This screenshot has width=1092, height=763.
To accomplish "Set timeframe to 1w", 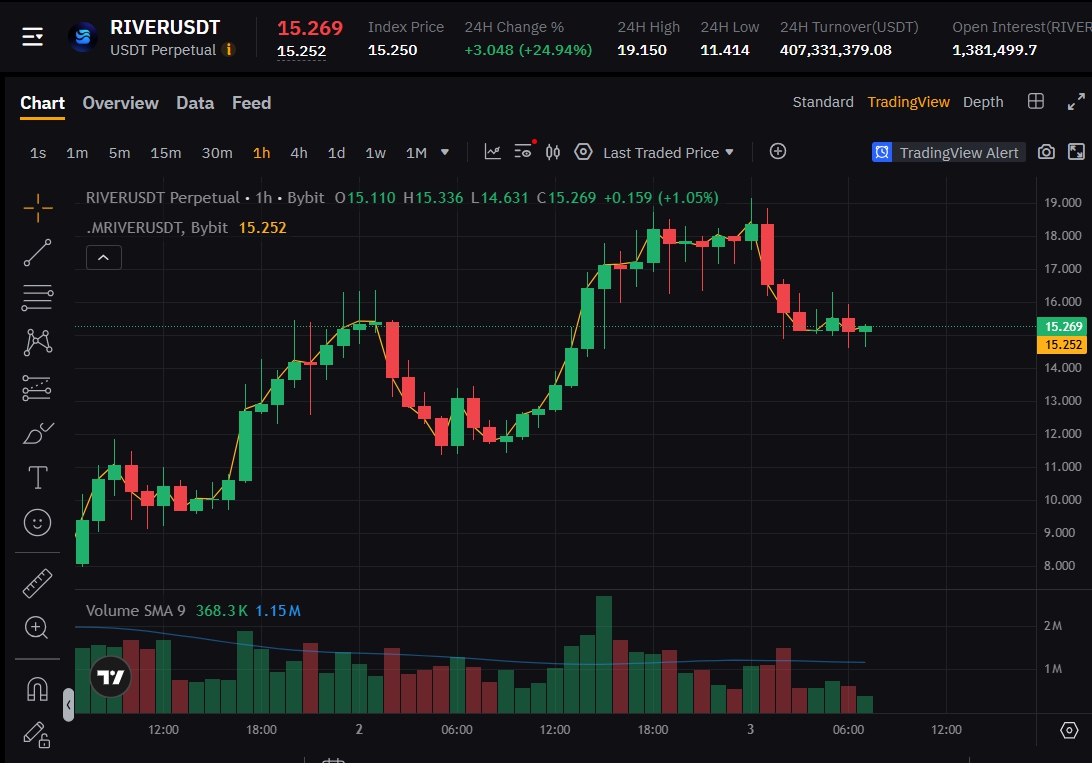I will pos(375,152).
